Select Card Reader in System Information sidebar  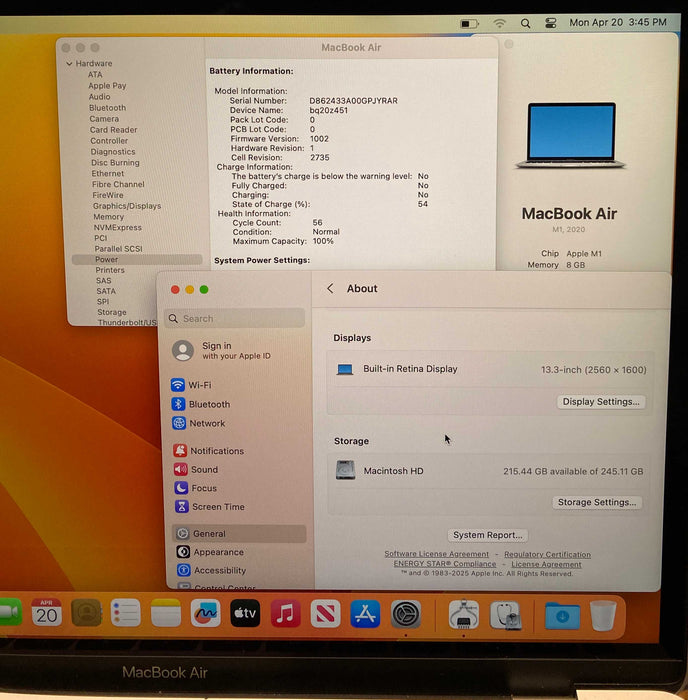(113, 130)
